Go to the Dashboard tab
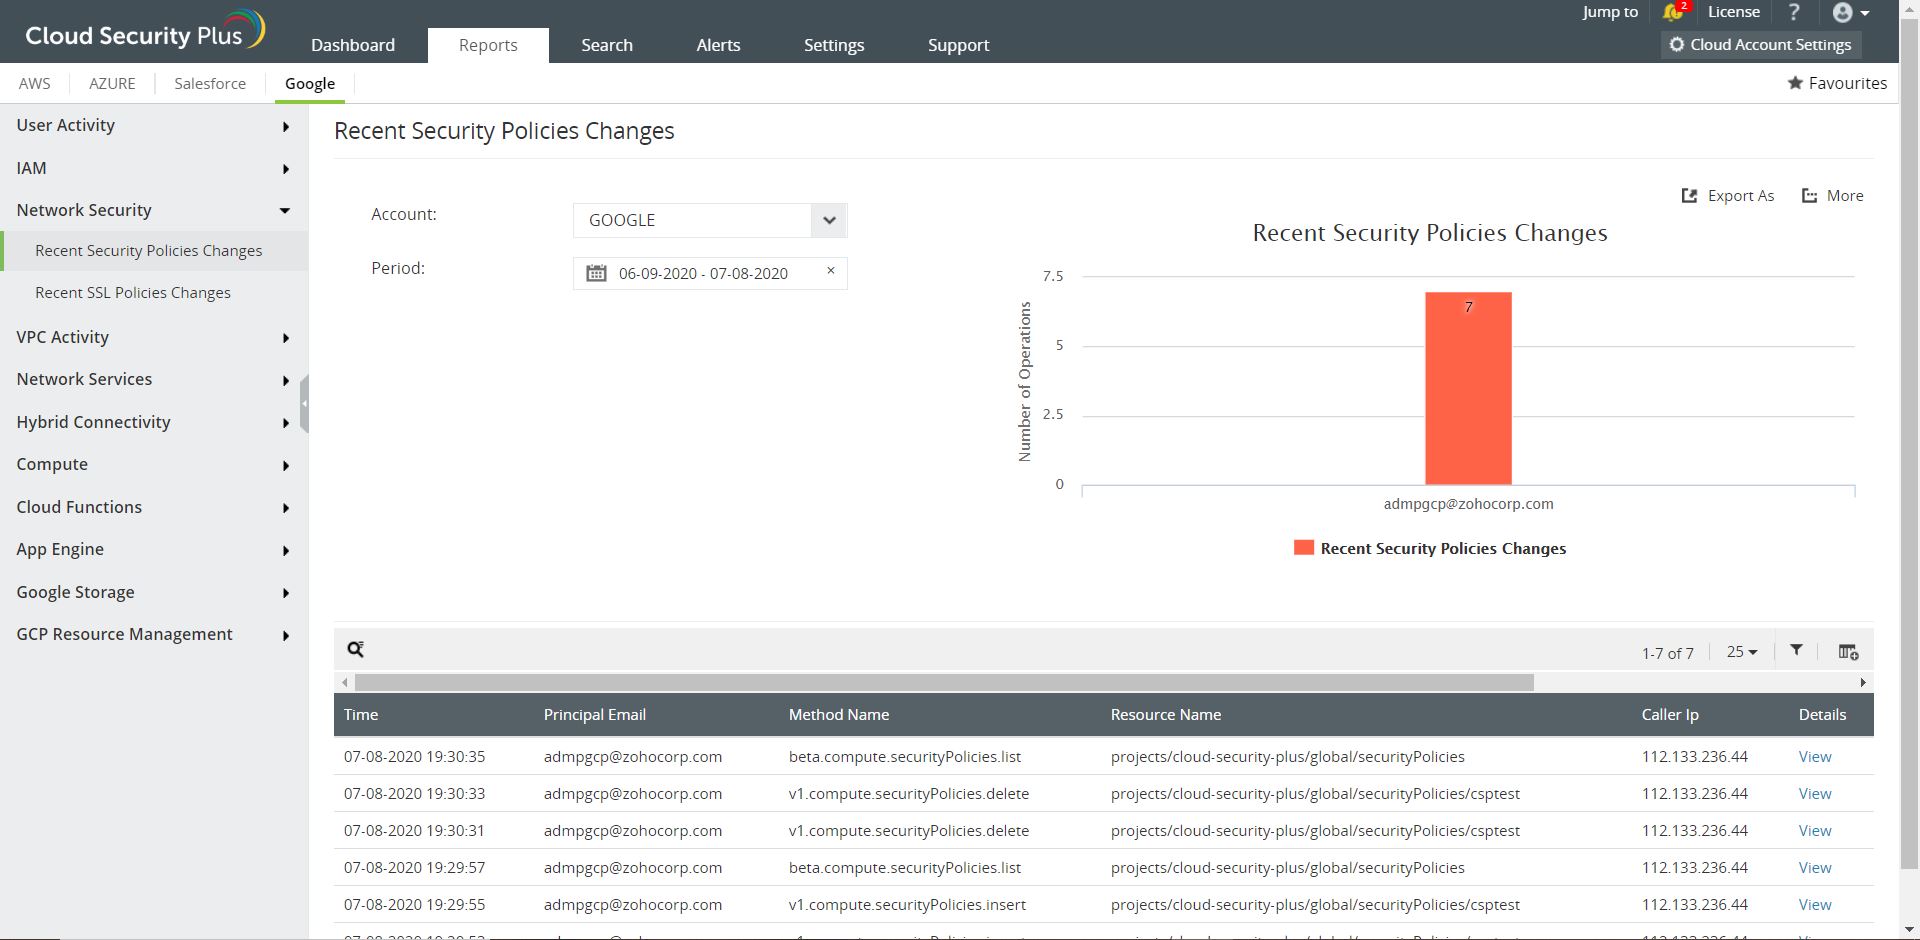This screenshot has height=940, width=1920. [353, 45]
